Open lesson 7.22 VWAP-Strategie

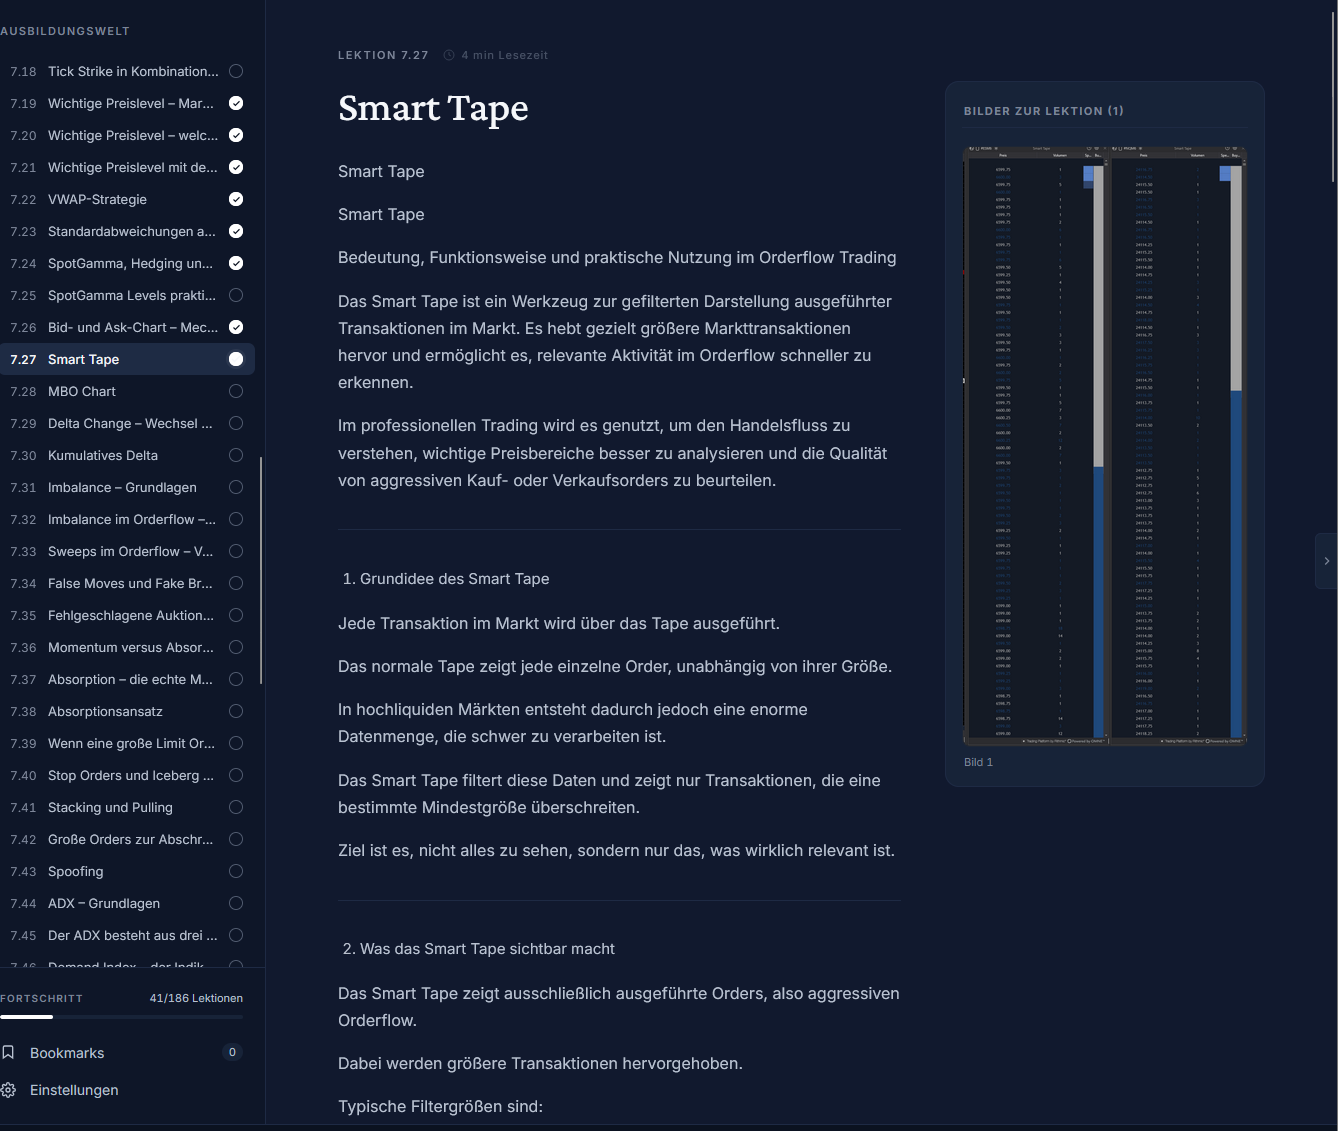point(127,199)
